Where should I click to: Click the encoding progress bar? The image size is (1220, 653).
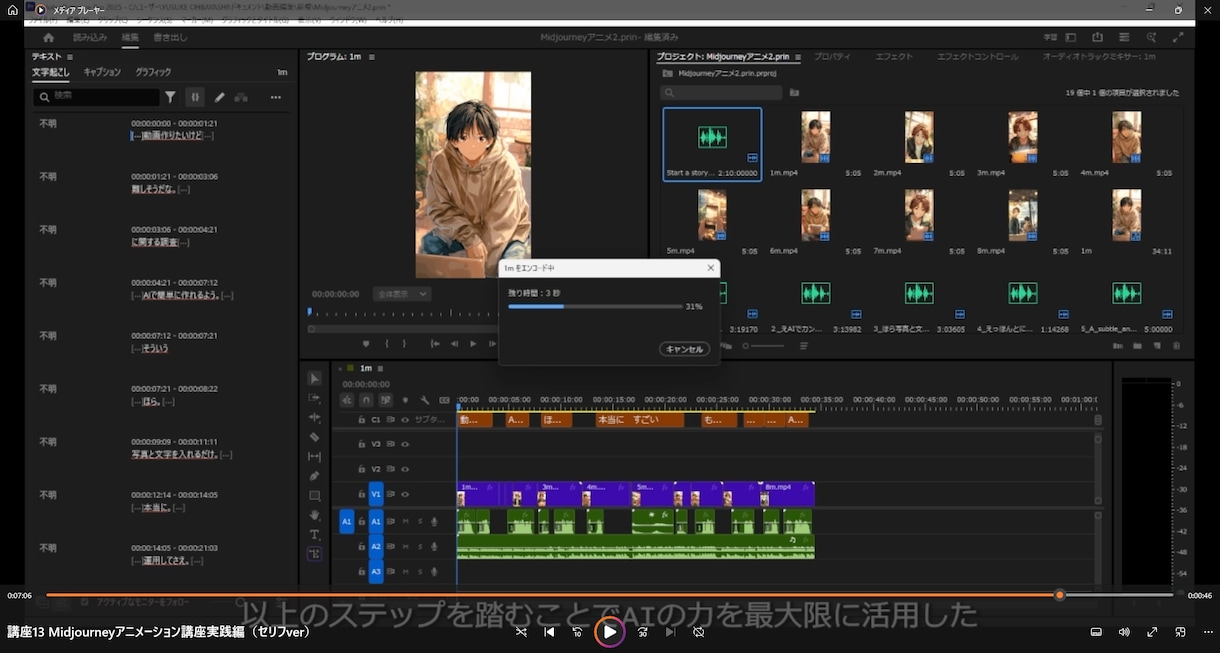click(595, 307)
